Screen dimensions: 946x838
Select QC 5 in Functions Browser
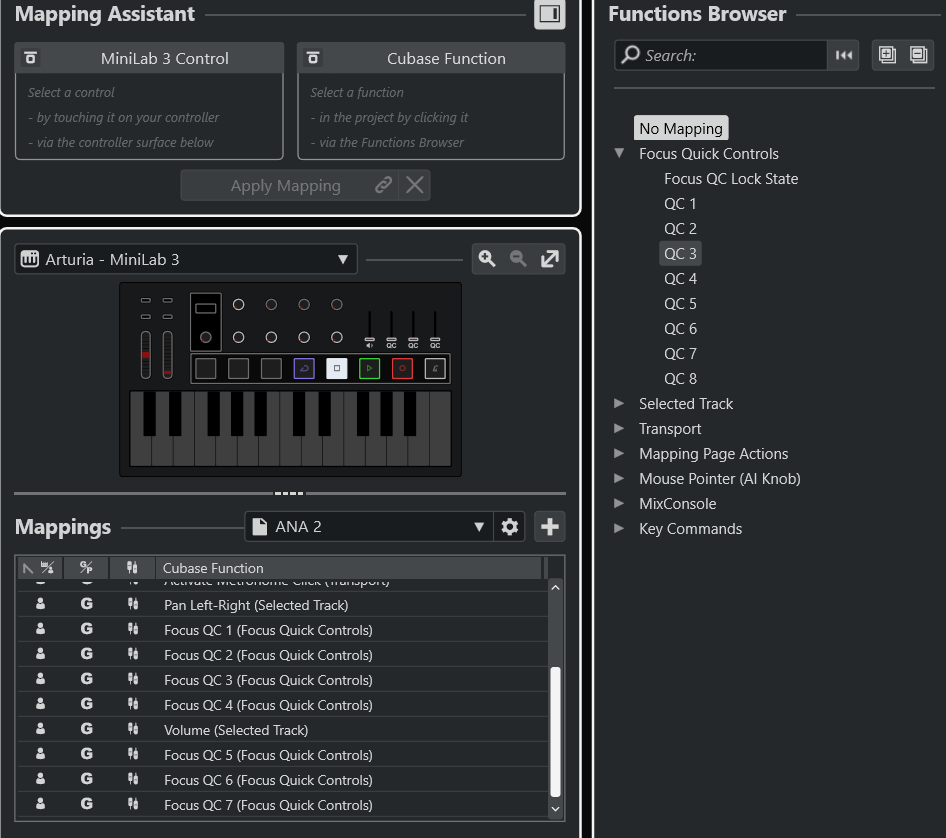[680, 304]
